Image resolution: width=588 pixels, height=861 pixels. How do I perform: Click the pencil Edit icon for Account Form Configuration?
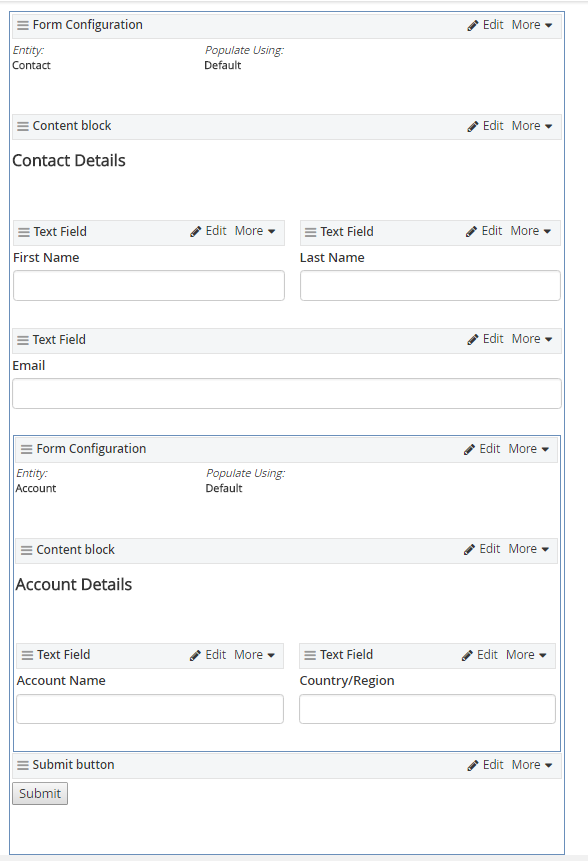(469, 449)
